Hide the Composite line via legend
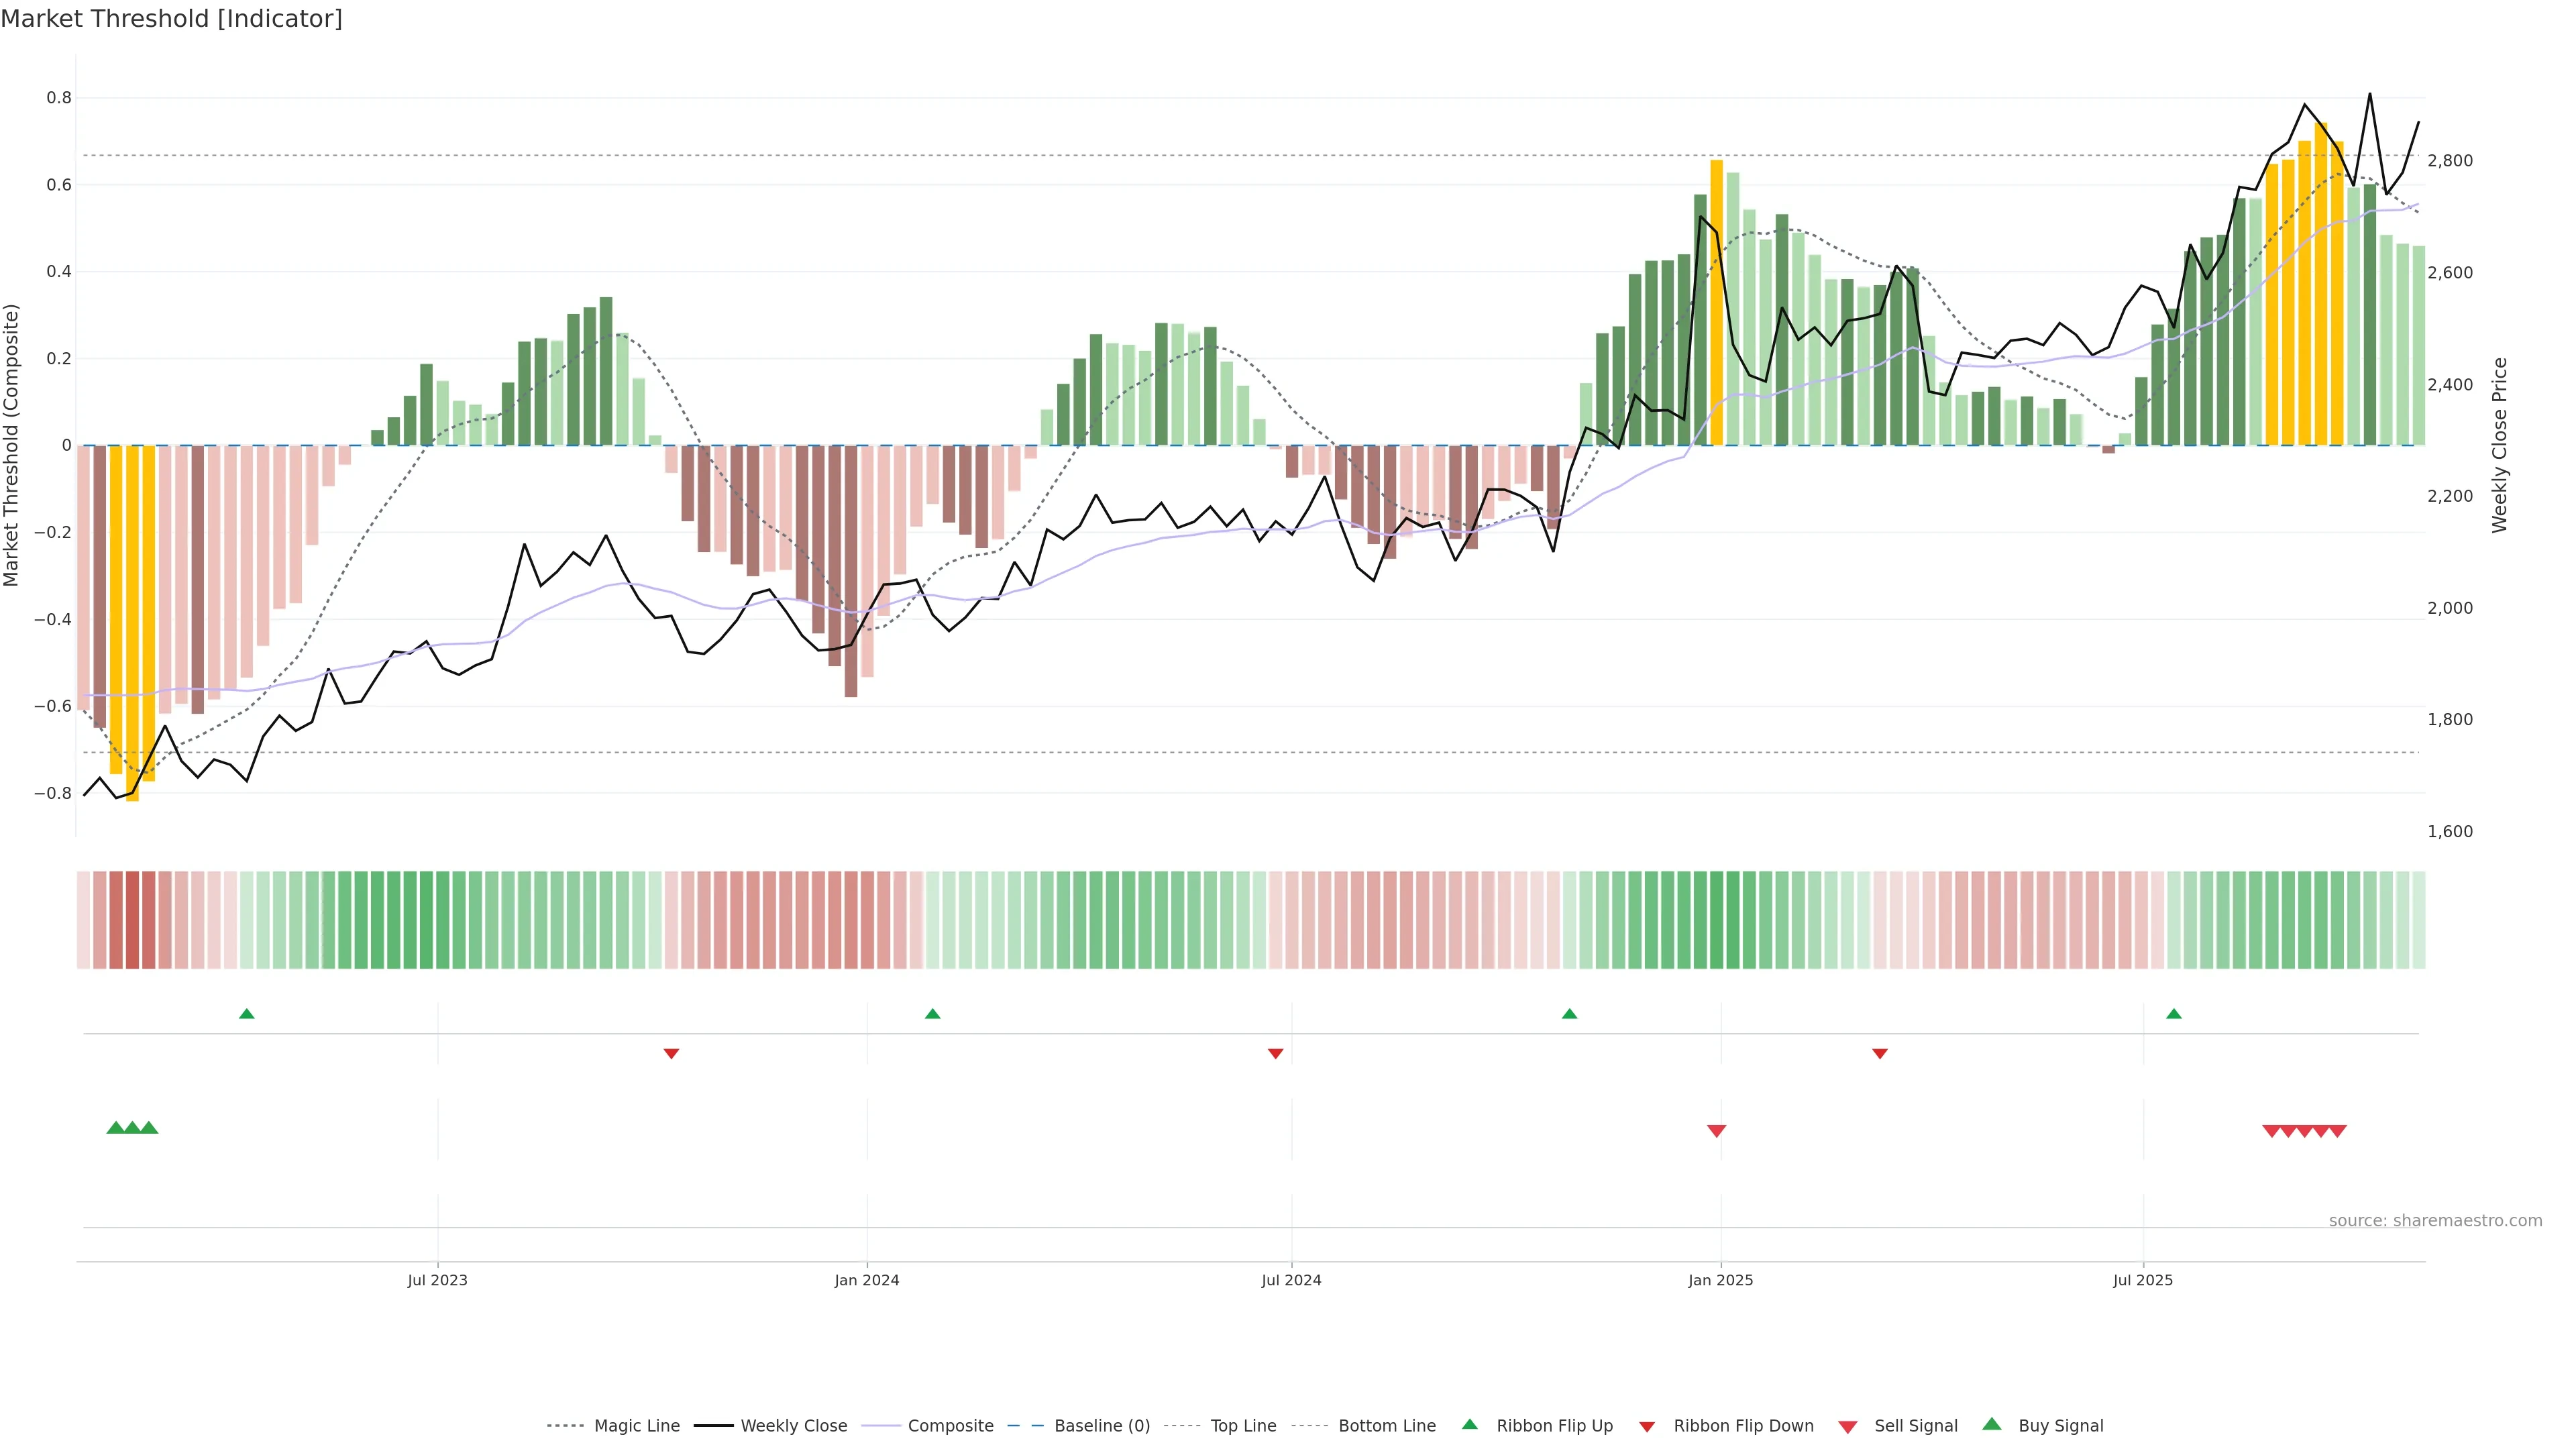The width and height of the screenshot is (2576, 1449). tap(950, 1426)
